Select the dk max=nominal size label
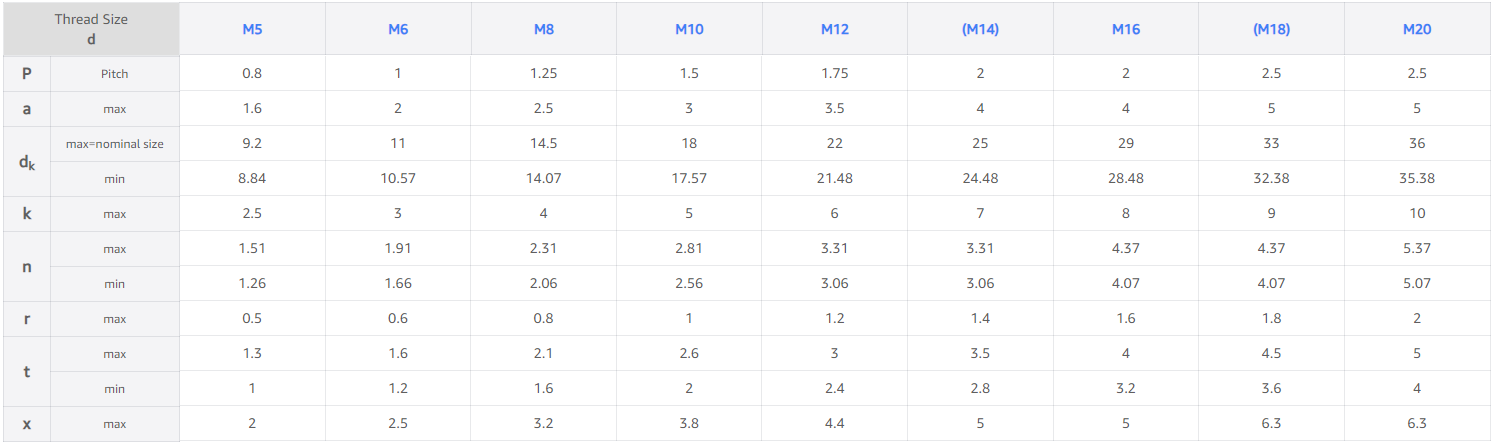The width and height of the screenshot is (1492, 442). click(x=115, y=144)
